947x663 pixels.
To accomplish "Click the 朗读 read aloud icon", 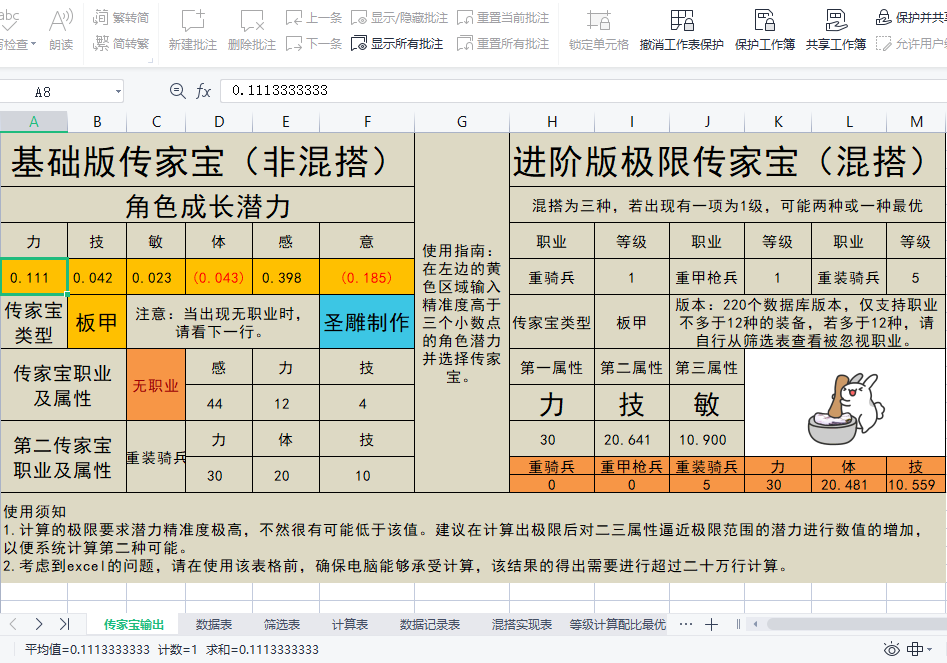I will 61,21.
